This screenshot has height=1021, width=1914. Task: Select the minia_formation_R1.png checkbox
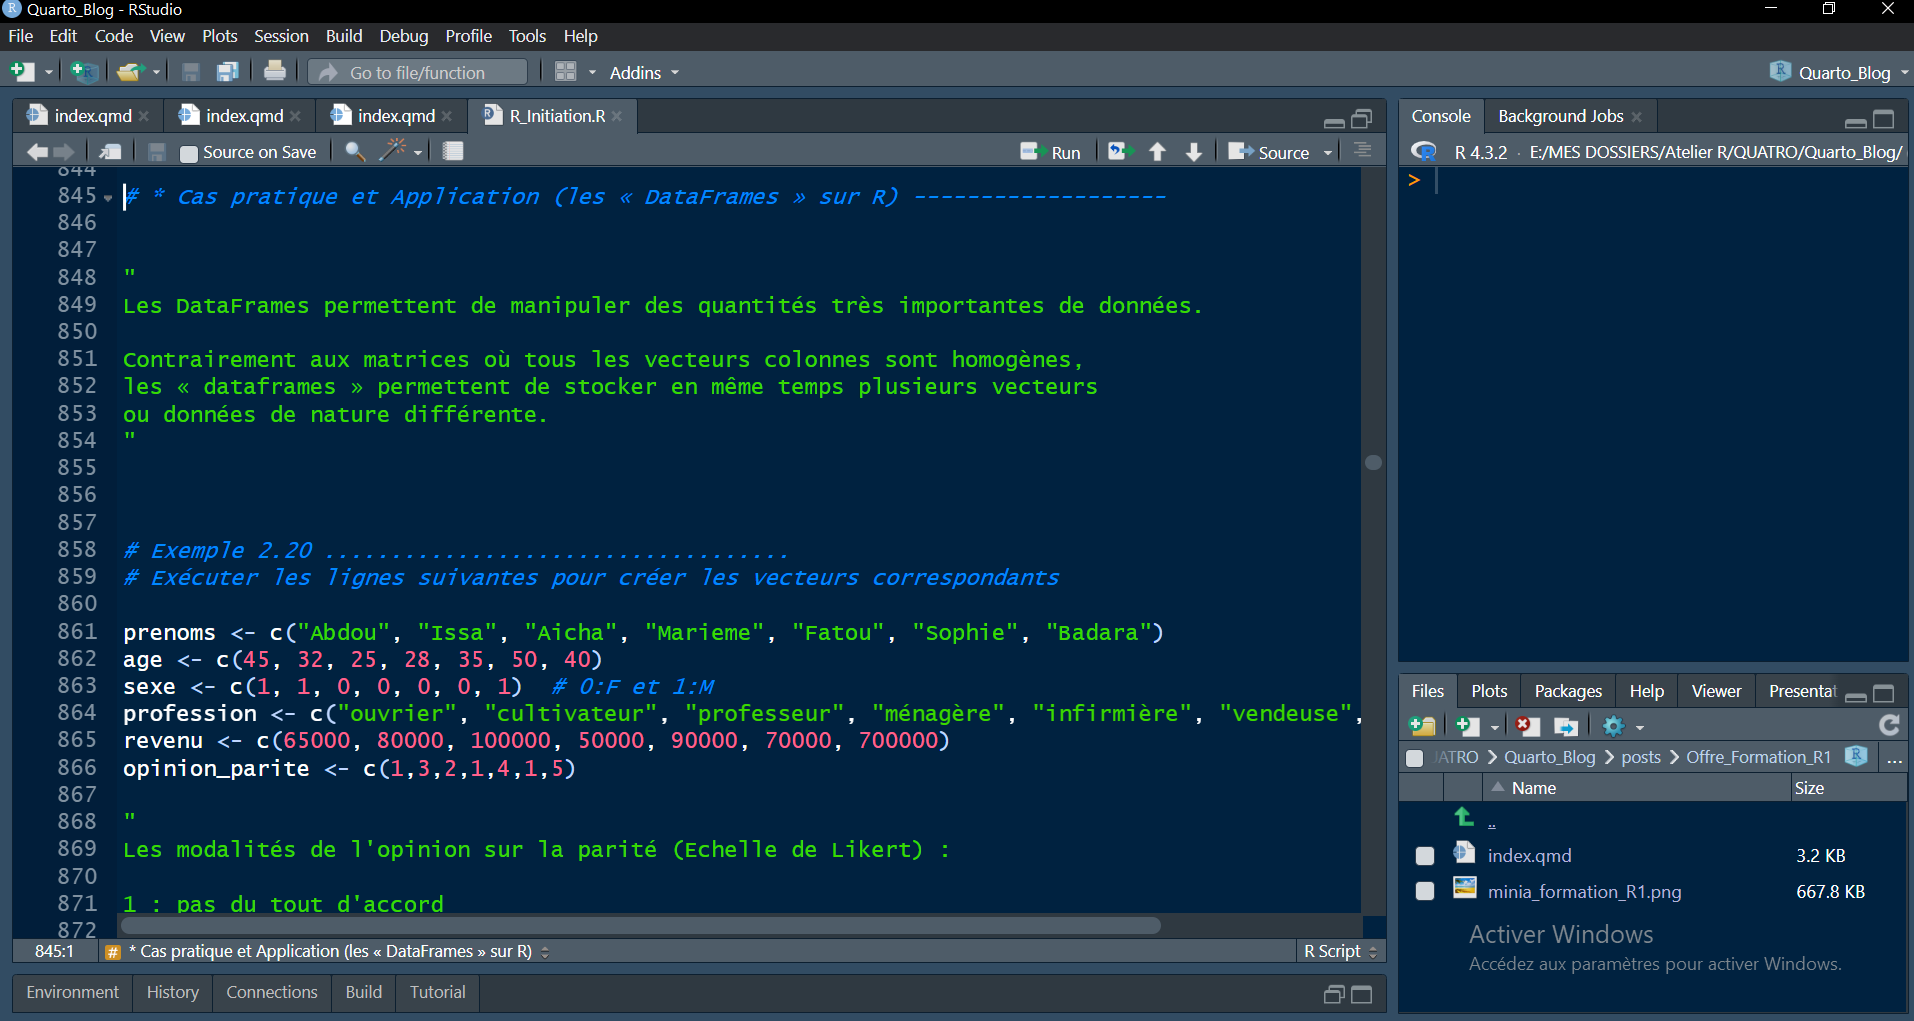[1425, 891]
